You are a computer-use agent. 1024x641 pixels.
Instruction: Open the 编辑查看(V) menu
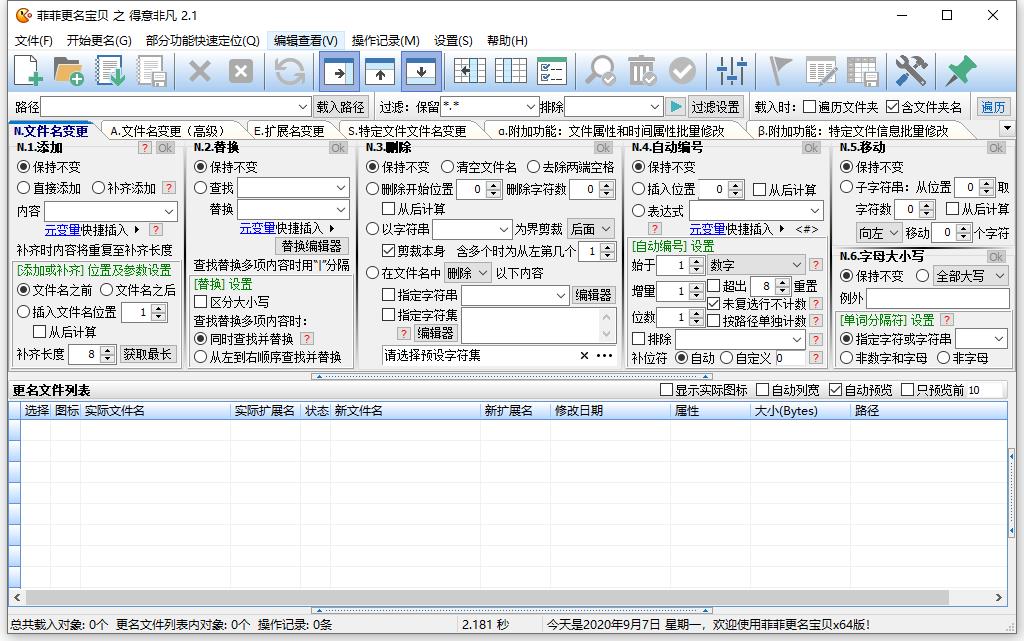click(x=305, y=41)
